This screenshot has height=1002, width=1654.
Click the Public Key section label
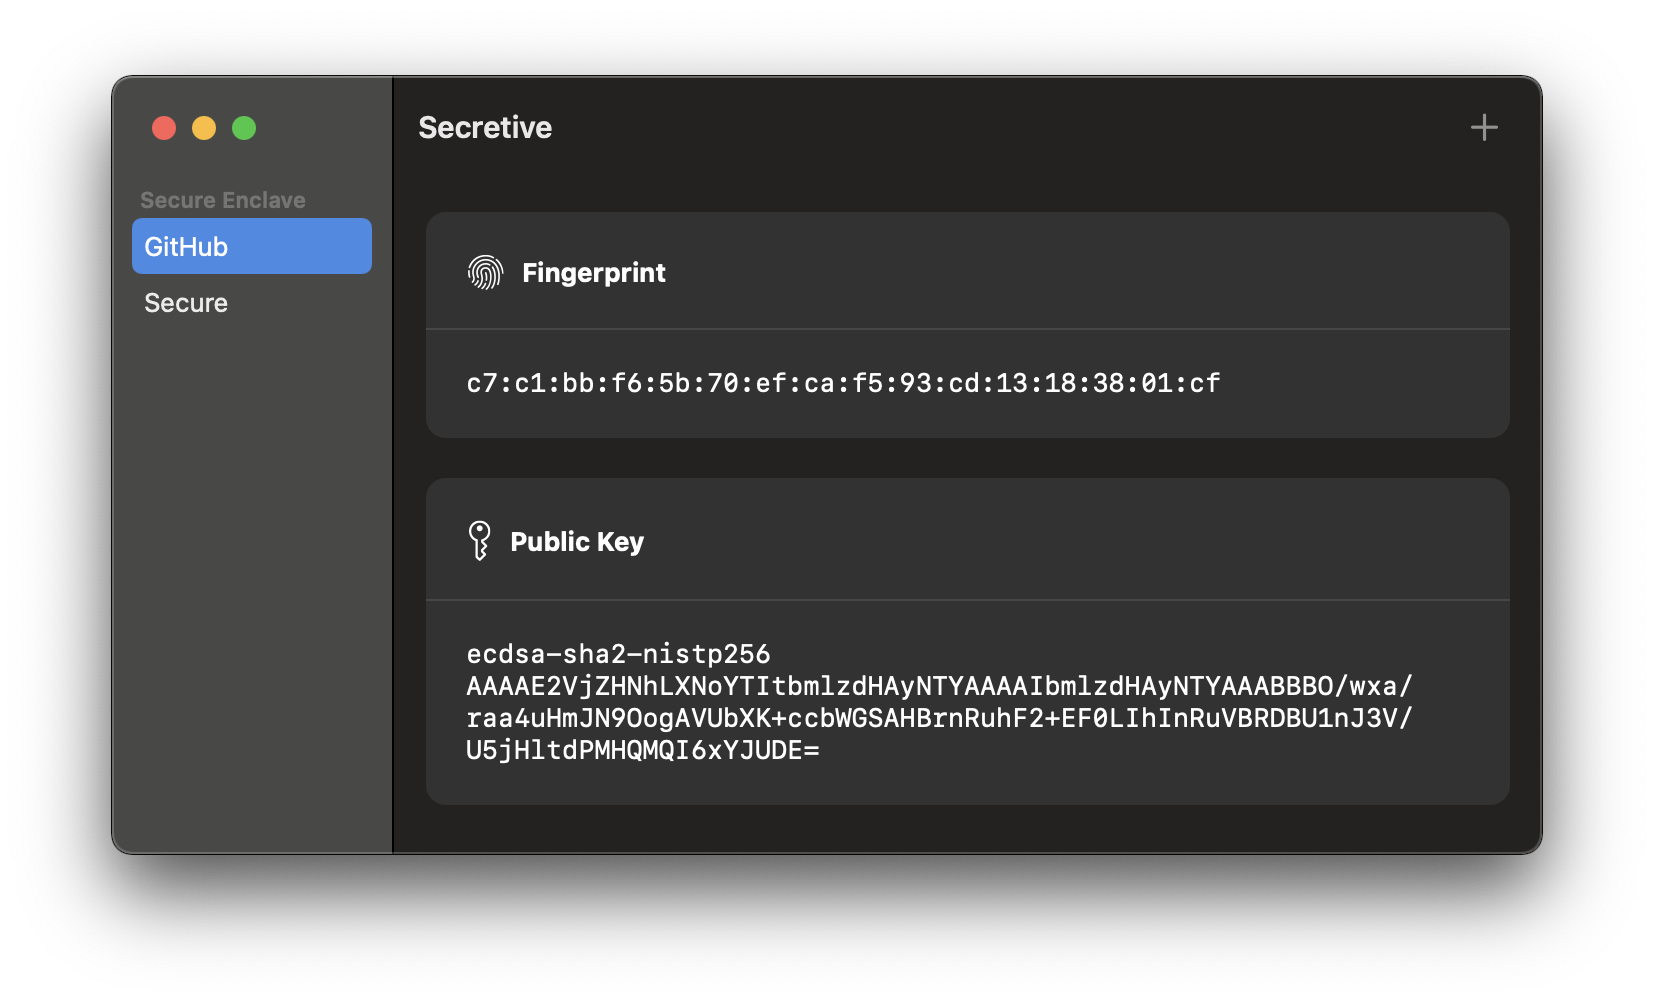[x=577, y=540]
